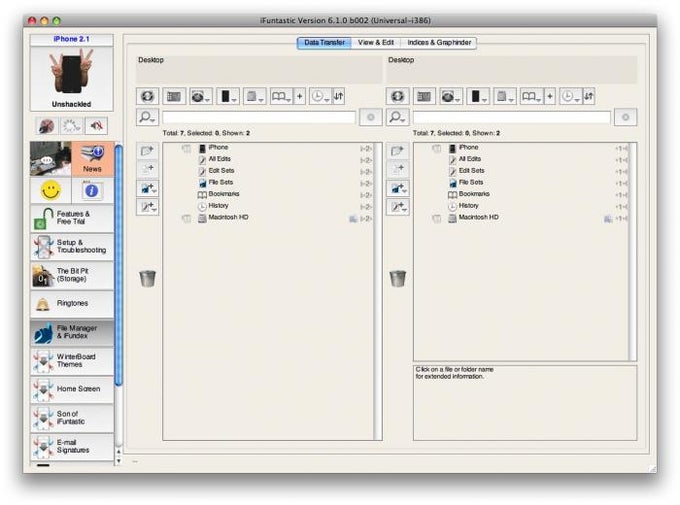Image resolution: width=680 pixels, height=505 pixels.
Task: Click Macintosh HD action icon in right pane
Action: (608, 219)
